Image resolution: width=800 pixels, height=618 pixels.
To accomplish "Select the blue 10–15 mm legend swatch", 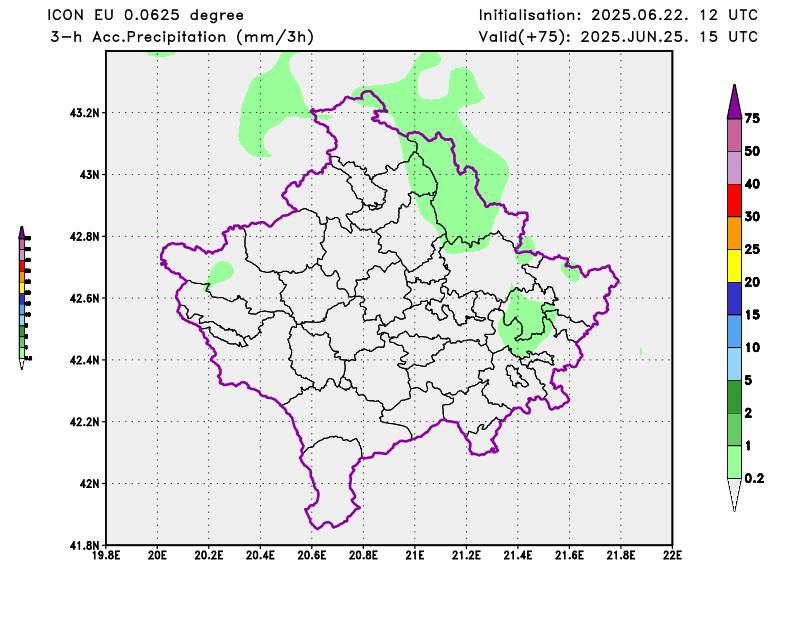I will (734, 331).
